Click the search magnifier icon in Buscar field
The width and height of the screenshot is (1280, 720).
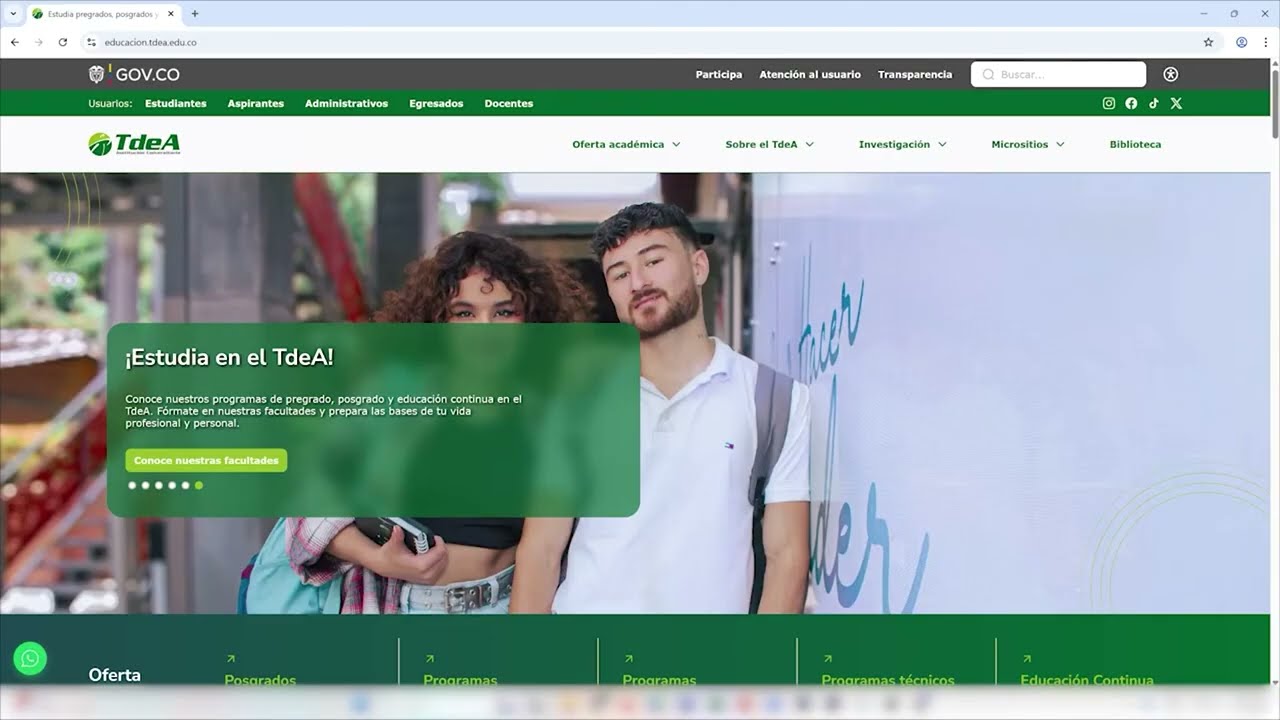click(x=988, y=74)
